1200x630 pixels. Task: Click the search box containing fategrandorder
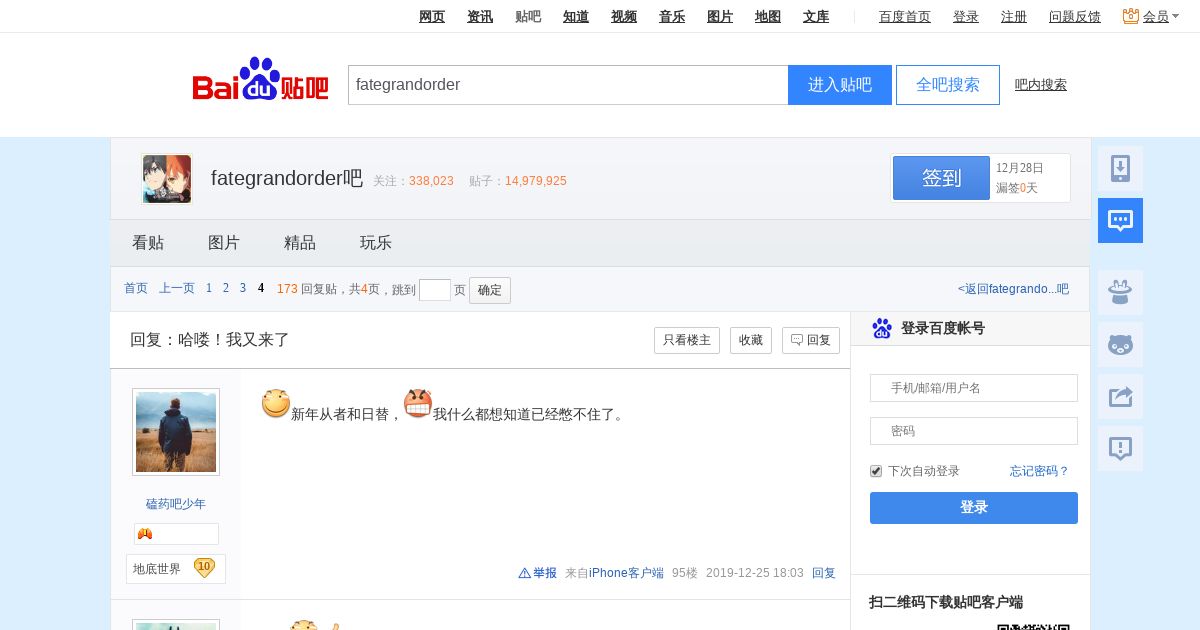(568, 85)
